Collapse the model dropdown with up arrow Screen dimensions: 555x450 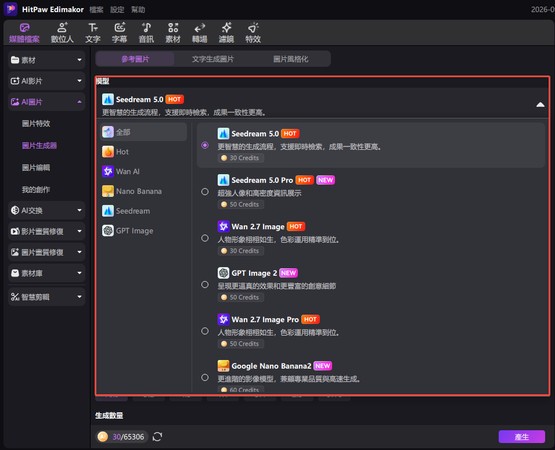540,104
